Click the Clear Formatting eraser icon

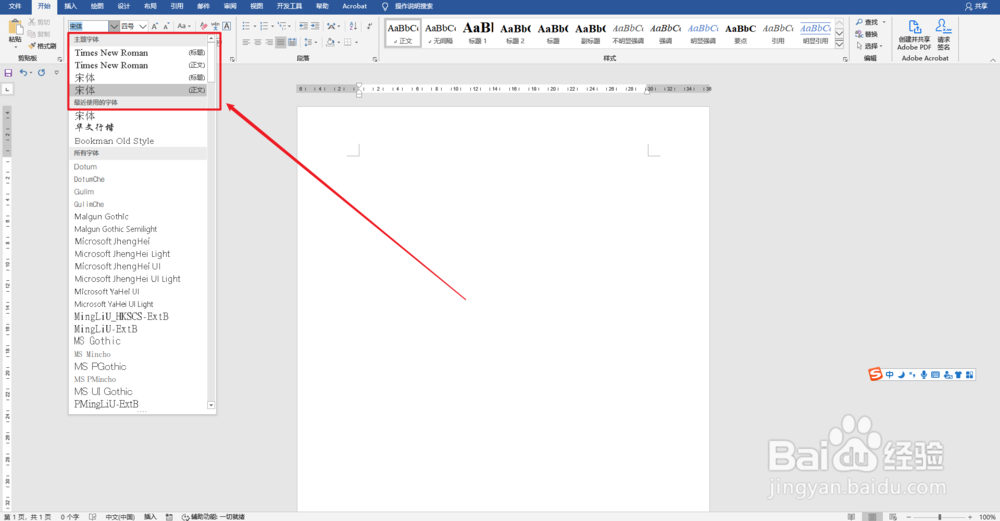pos(203,26)
